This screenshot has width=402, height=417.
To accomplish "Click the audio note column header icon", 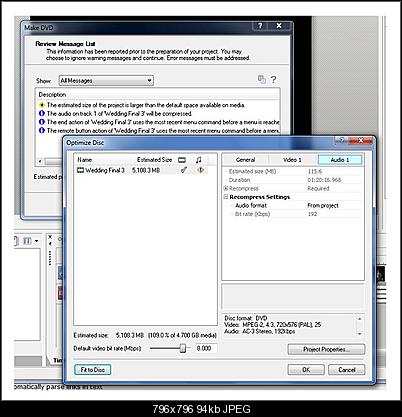I will [199, 160].
